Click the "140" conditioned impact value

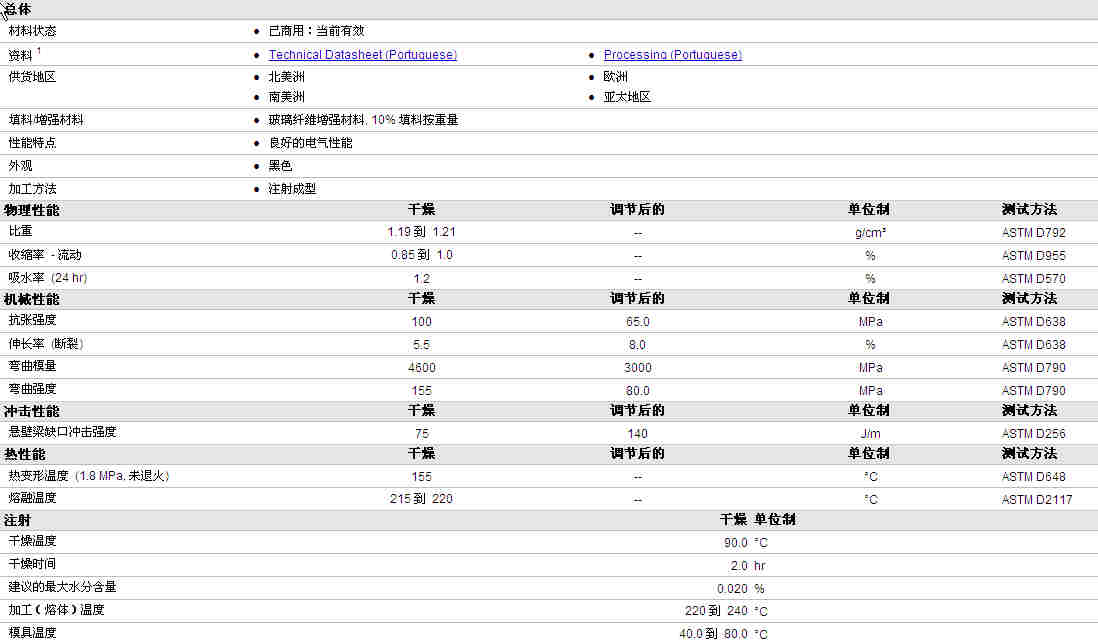click(637, 433)
